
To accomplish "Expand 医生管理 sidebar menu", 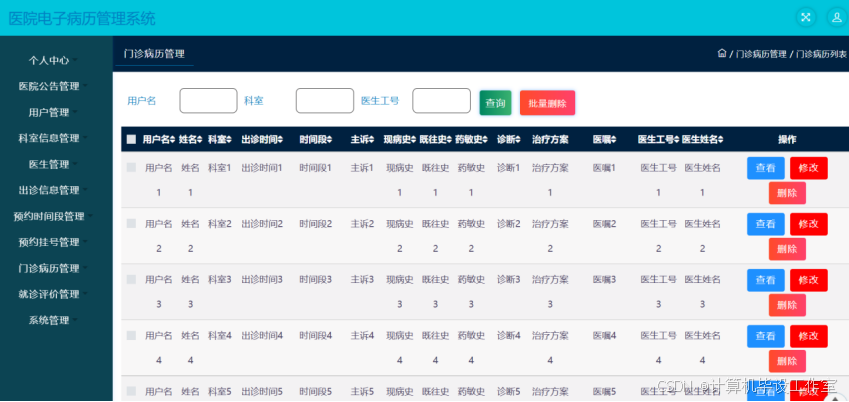I will pos(52,164).
